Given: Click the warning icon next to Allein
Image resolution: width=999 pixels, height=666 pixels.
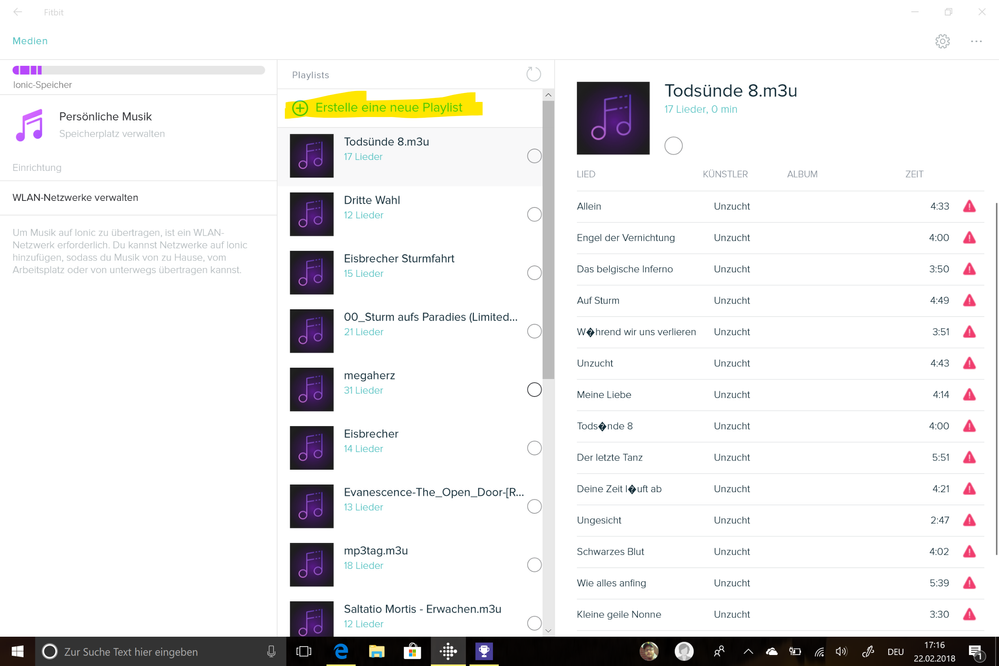Looking at the screenshot, I should coord(969,206).
